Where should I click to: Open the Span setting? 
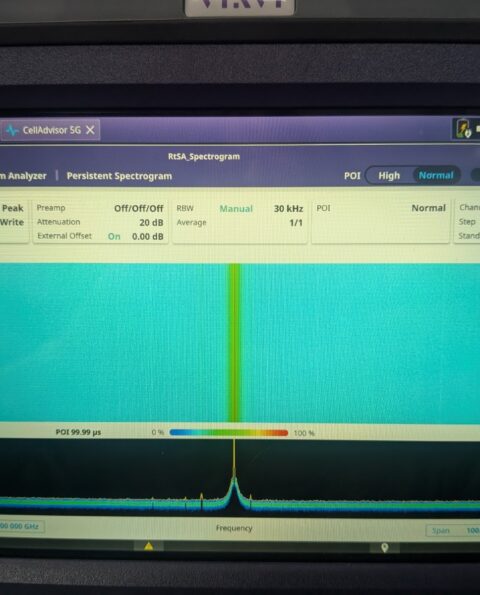click(x=453, y=530)
